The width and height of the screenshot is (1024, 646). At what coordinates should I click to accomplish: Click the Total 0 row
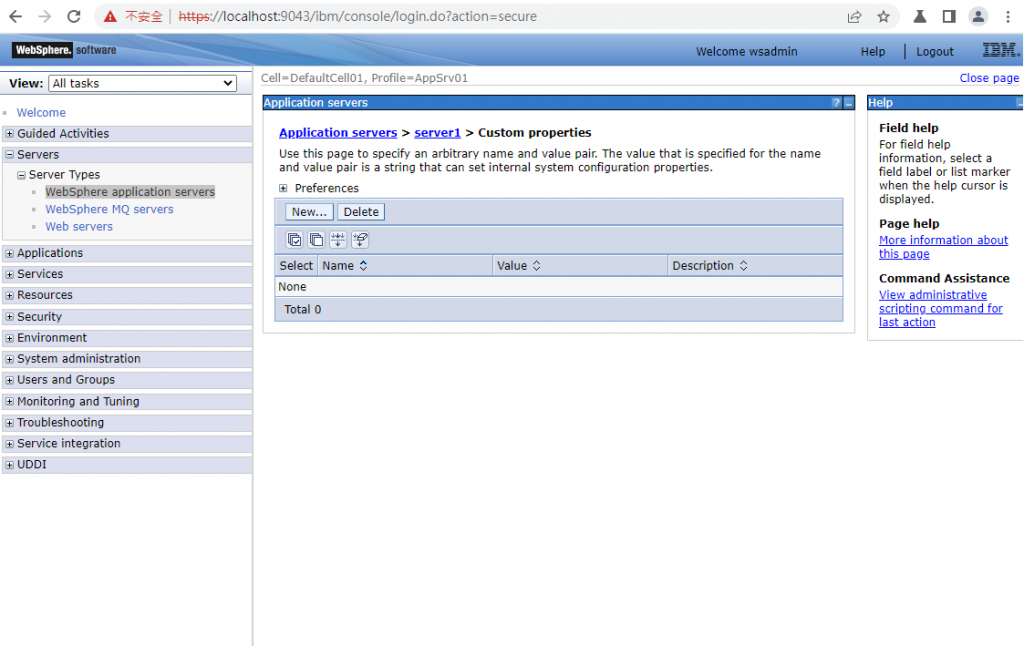559,310
